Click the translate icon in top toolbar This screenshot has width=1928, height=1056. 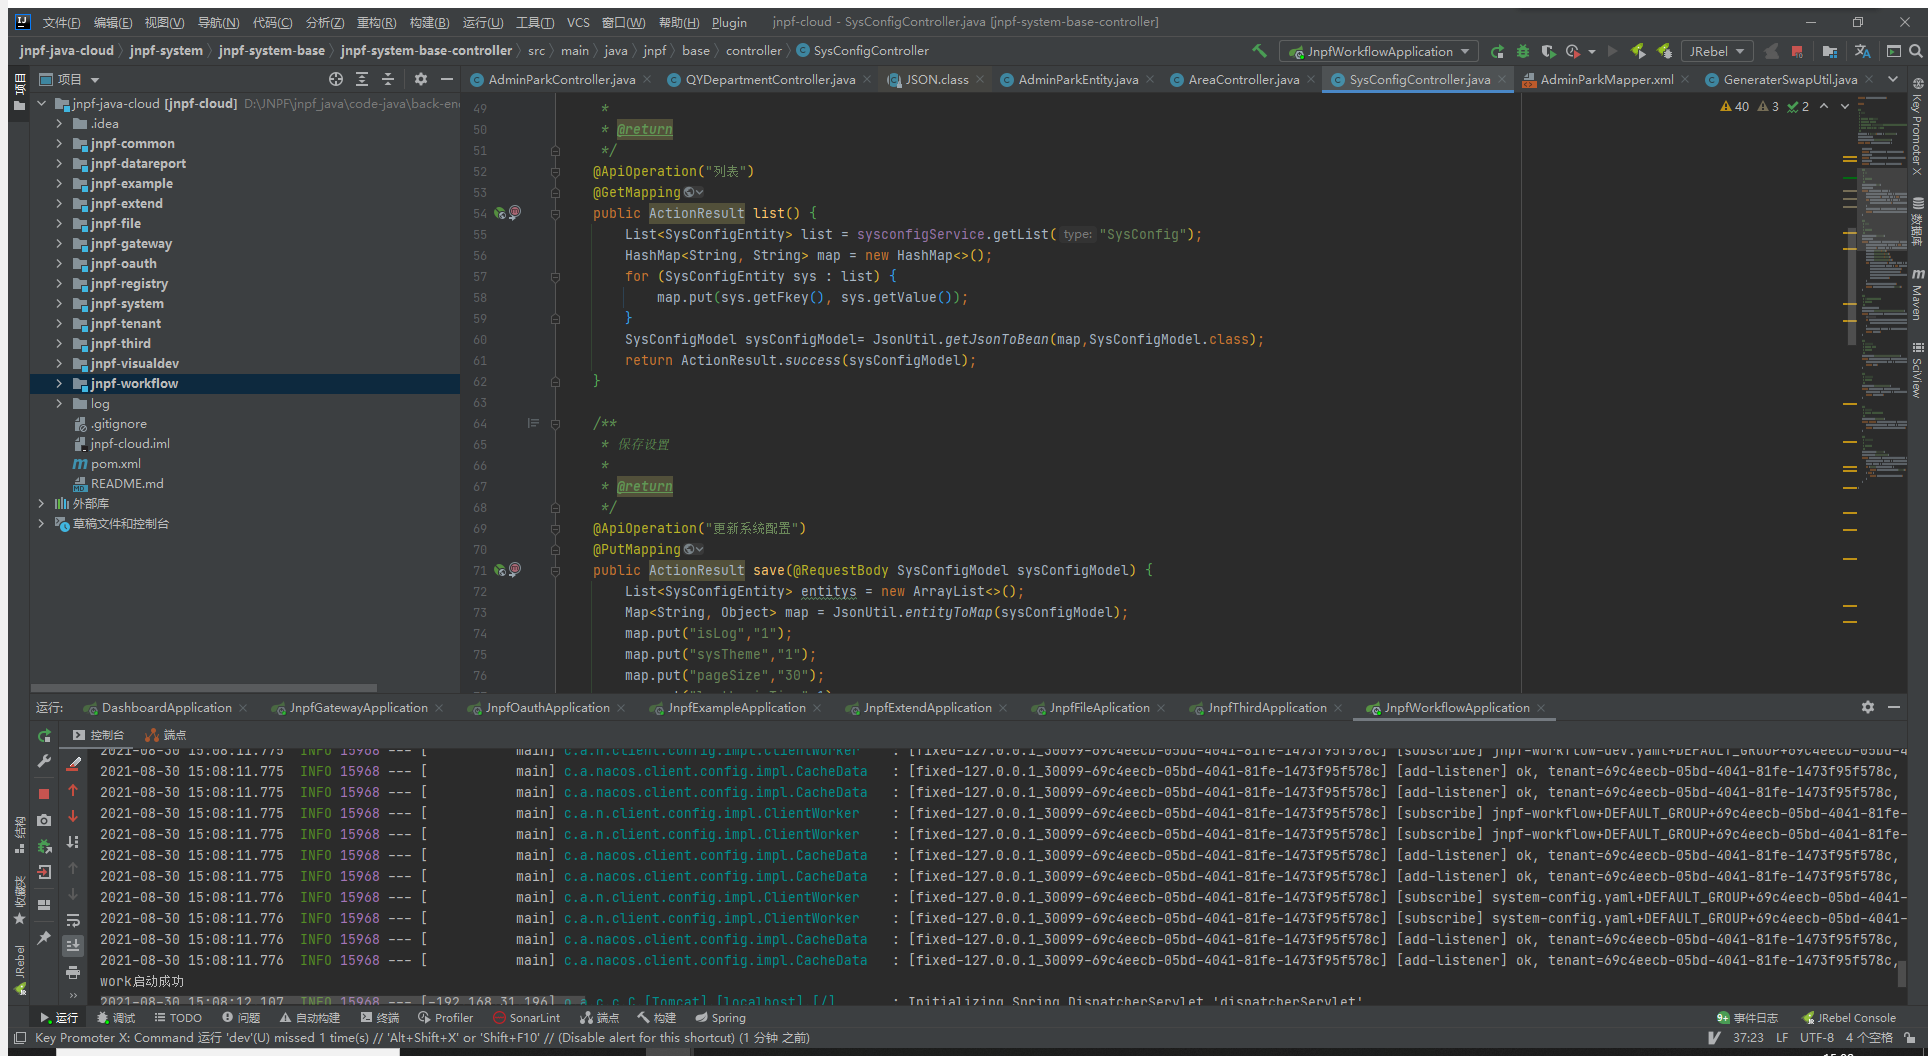pos(1862,51)
